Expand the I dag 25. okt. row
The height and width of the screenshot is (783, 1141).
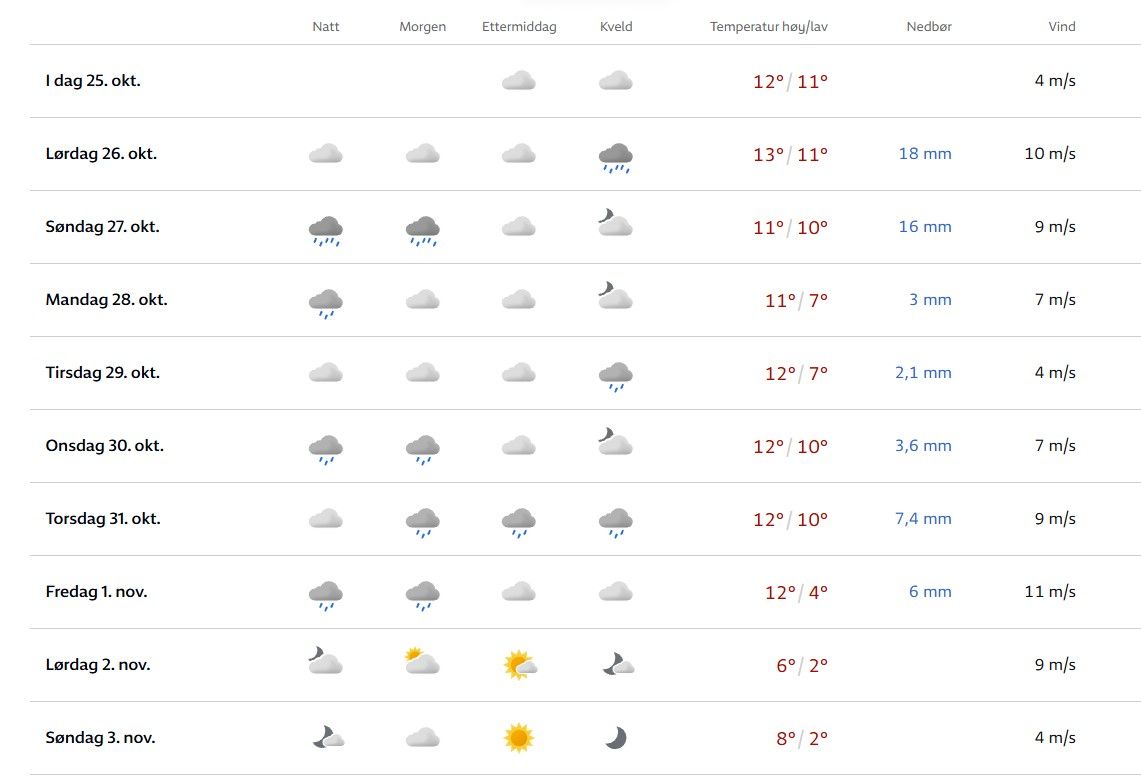click(x=93, y=81)
